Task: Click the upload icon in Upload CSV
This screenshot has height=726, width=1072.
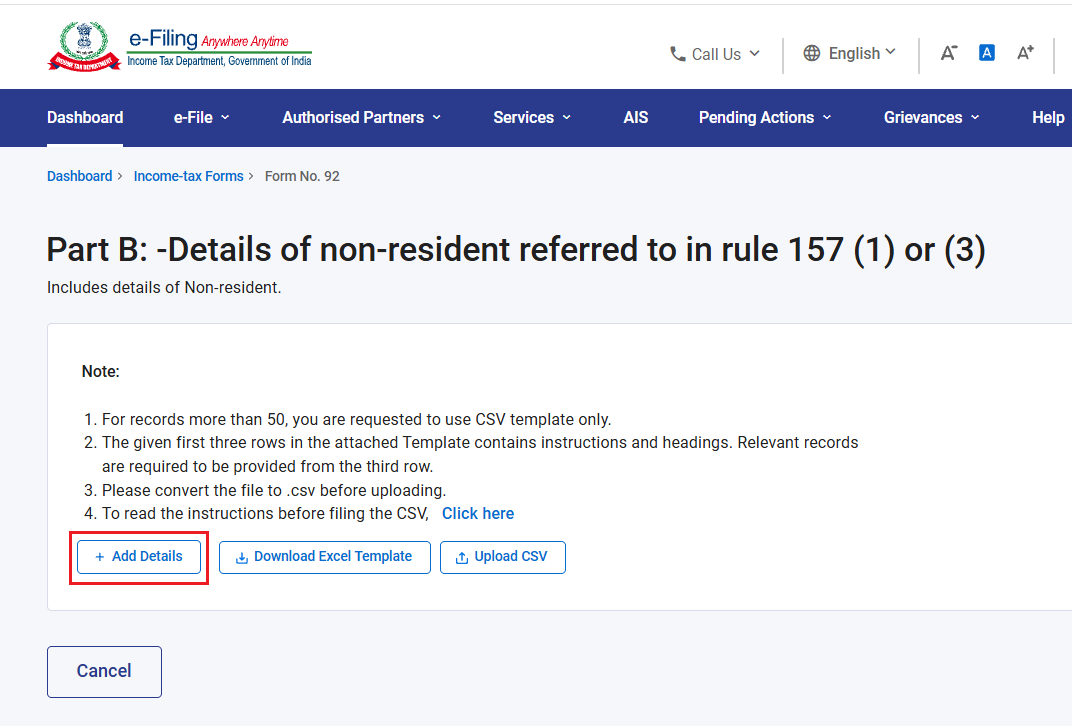Action: (x=462, y=558)
